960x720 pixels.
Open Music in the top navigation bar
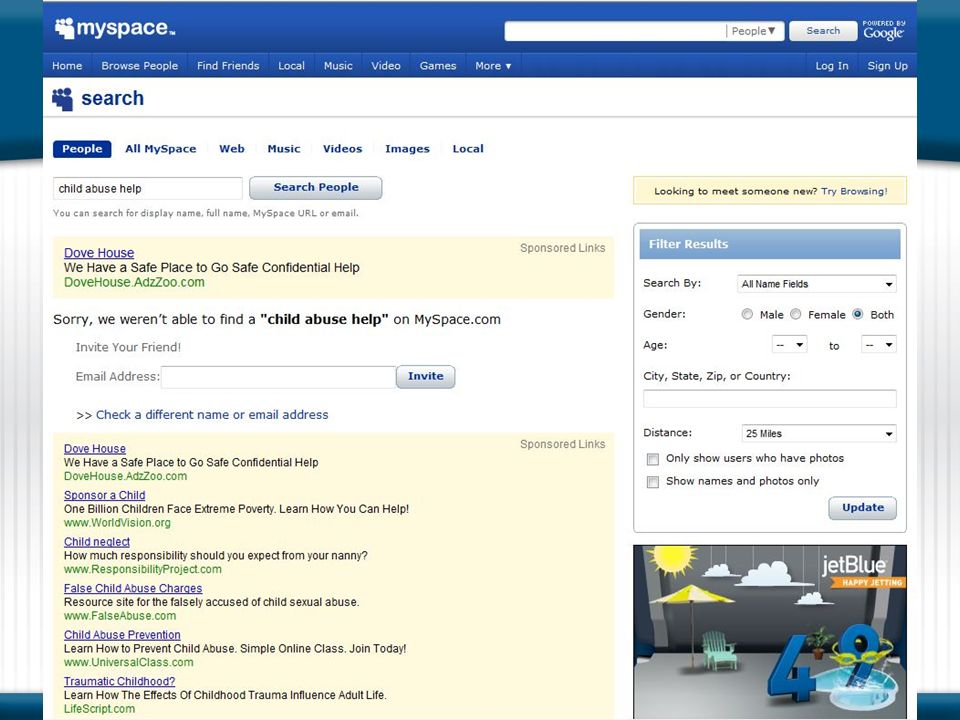(x=338, y=66)
